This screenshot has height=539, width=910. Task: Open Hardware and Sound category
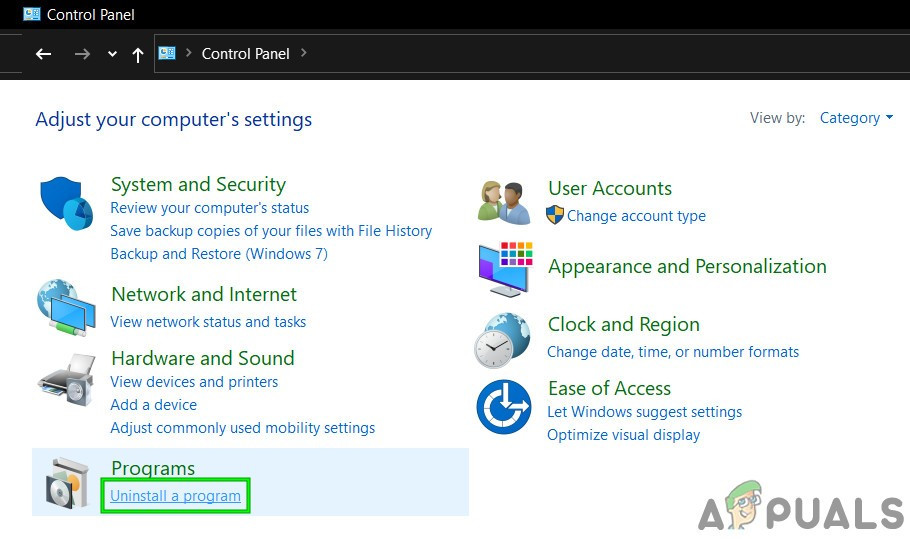tap(203, 359)
